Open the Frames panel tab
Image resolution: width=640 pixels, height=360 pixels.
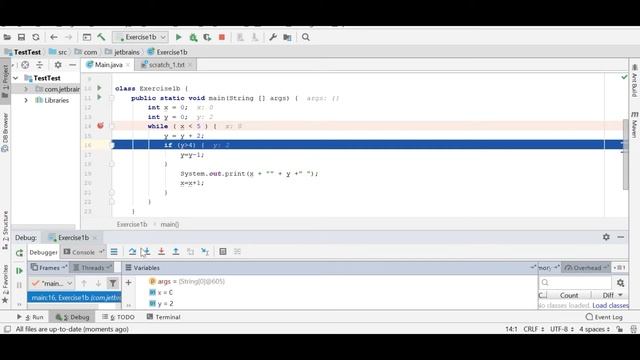pyautogui.click(x=48, y=268)
